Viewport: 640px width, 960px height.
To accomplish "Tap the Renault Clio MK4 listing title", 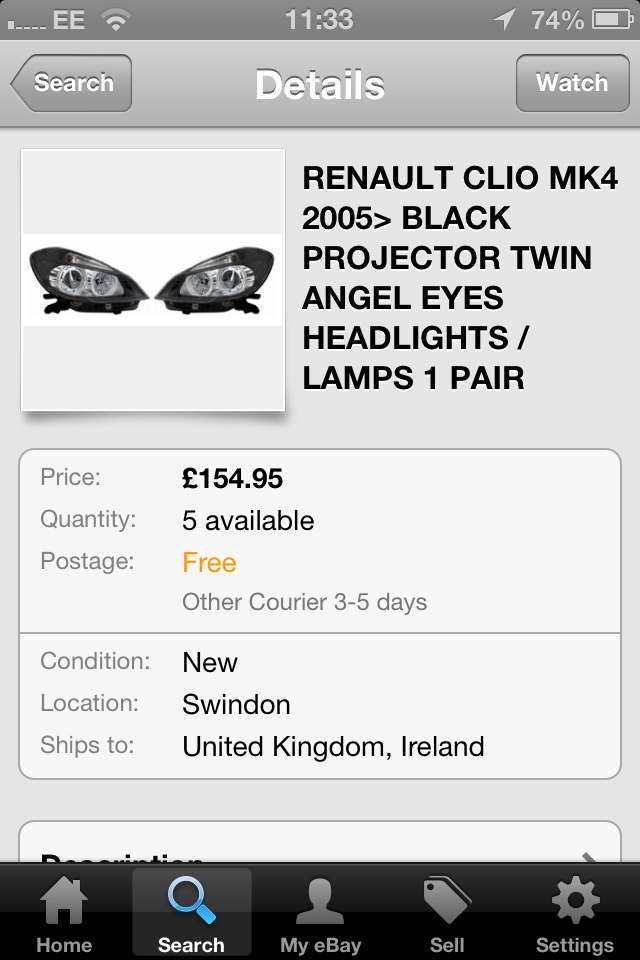I will pos(447,278).
